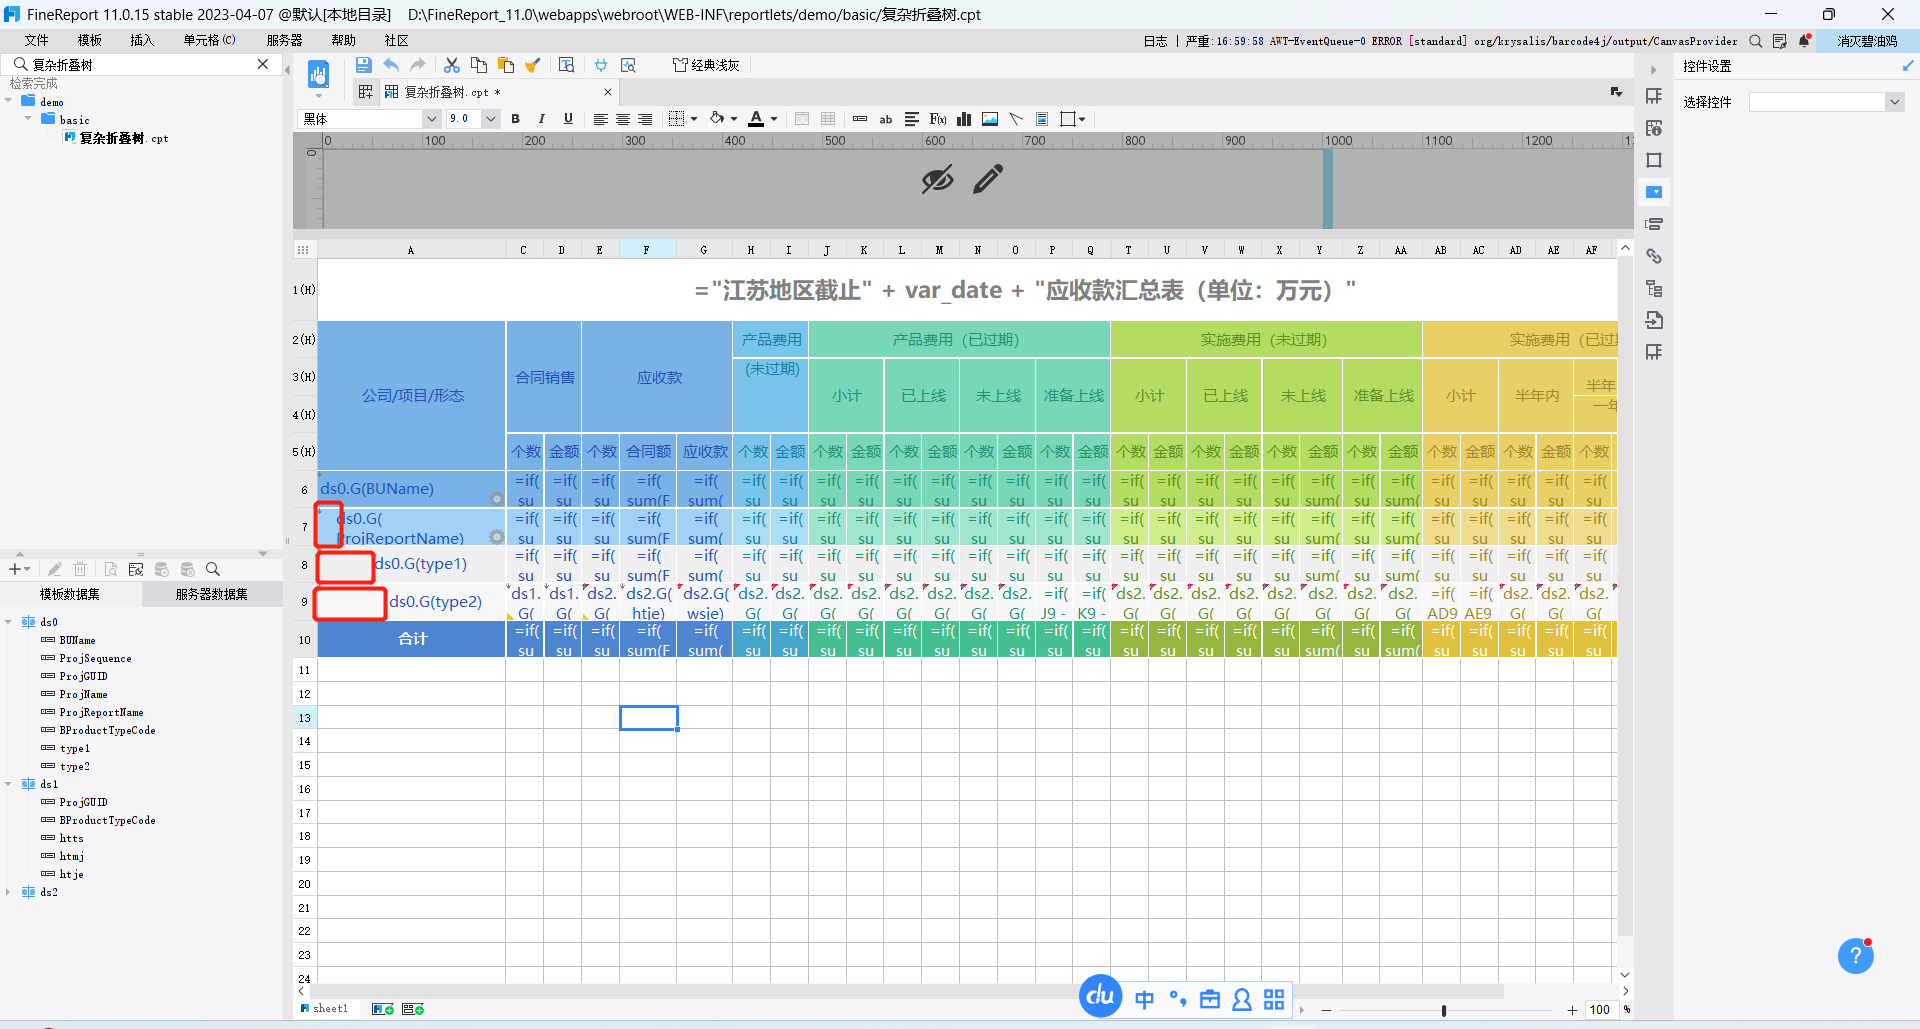
Task: Click the Save template icon
Action: click(x=363, y=65)
